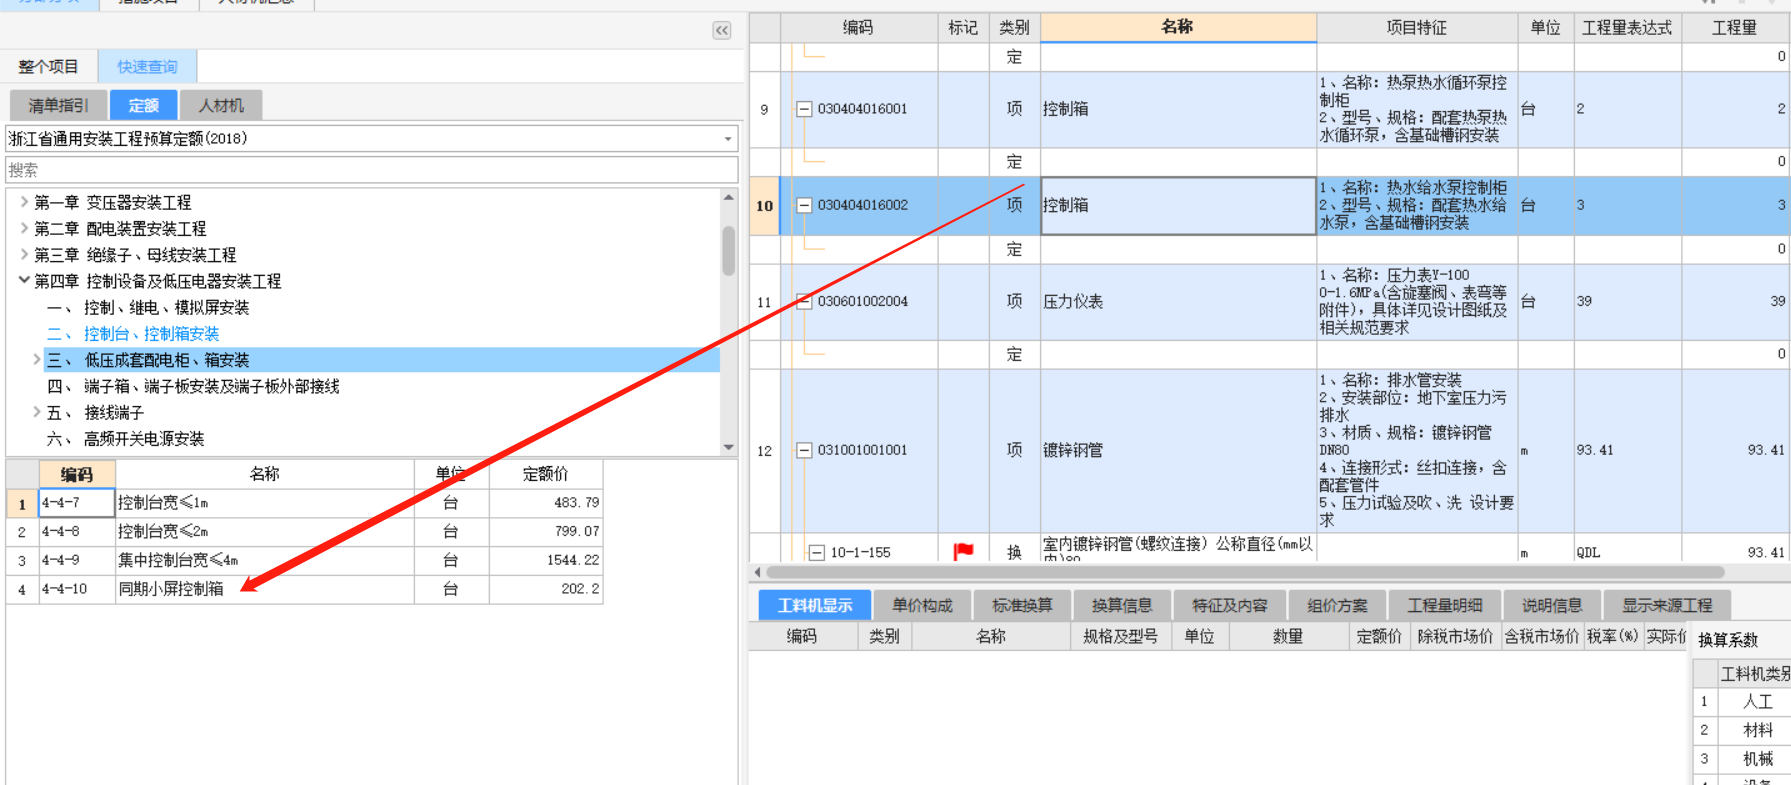Open the 单价构成 tab
1791x785 pixels.
tap(922, 605)
